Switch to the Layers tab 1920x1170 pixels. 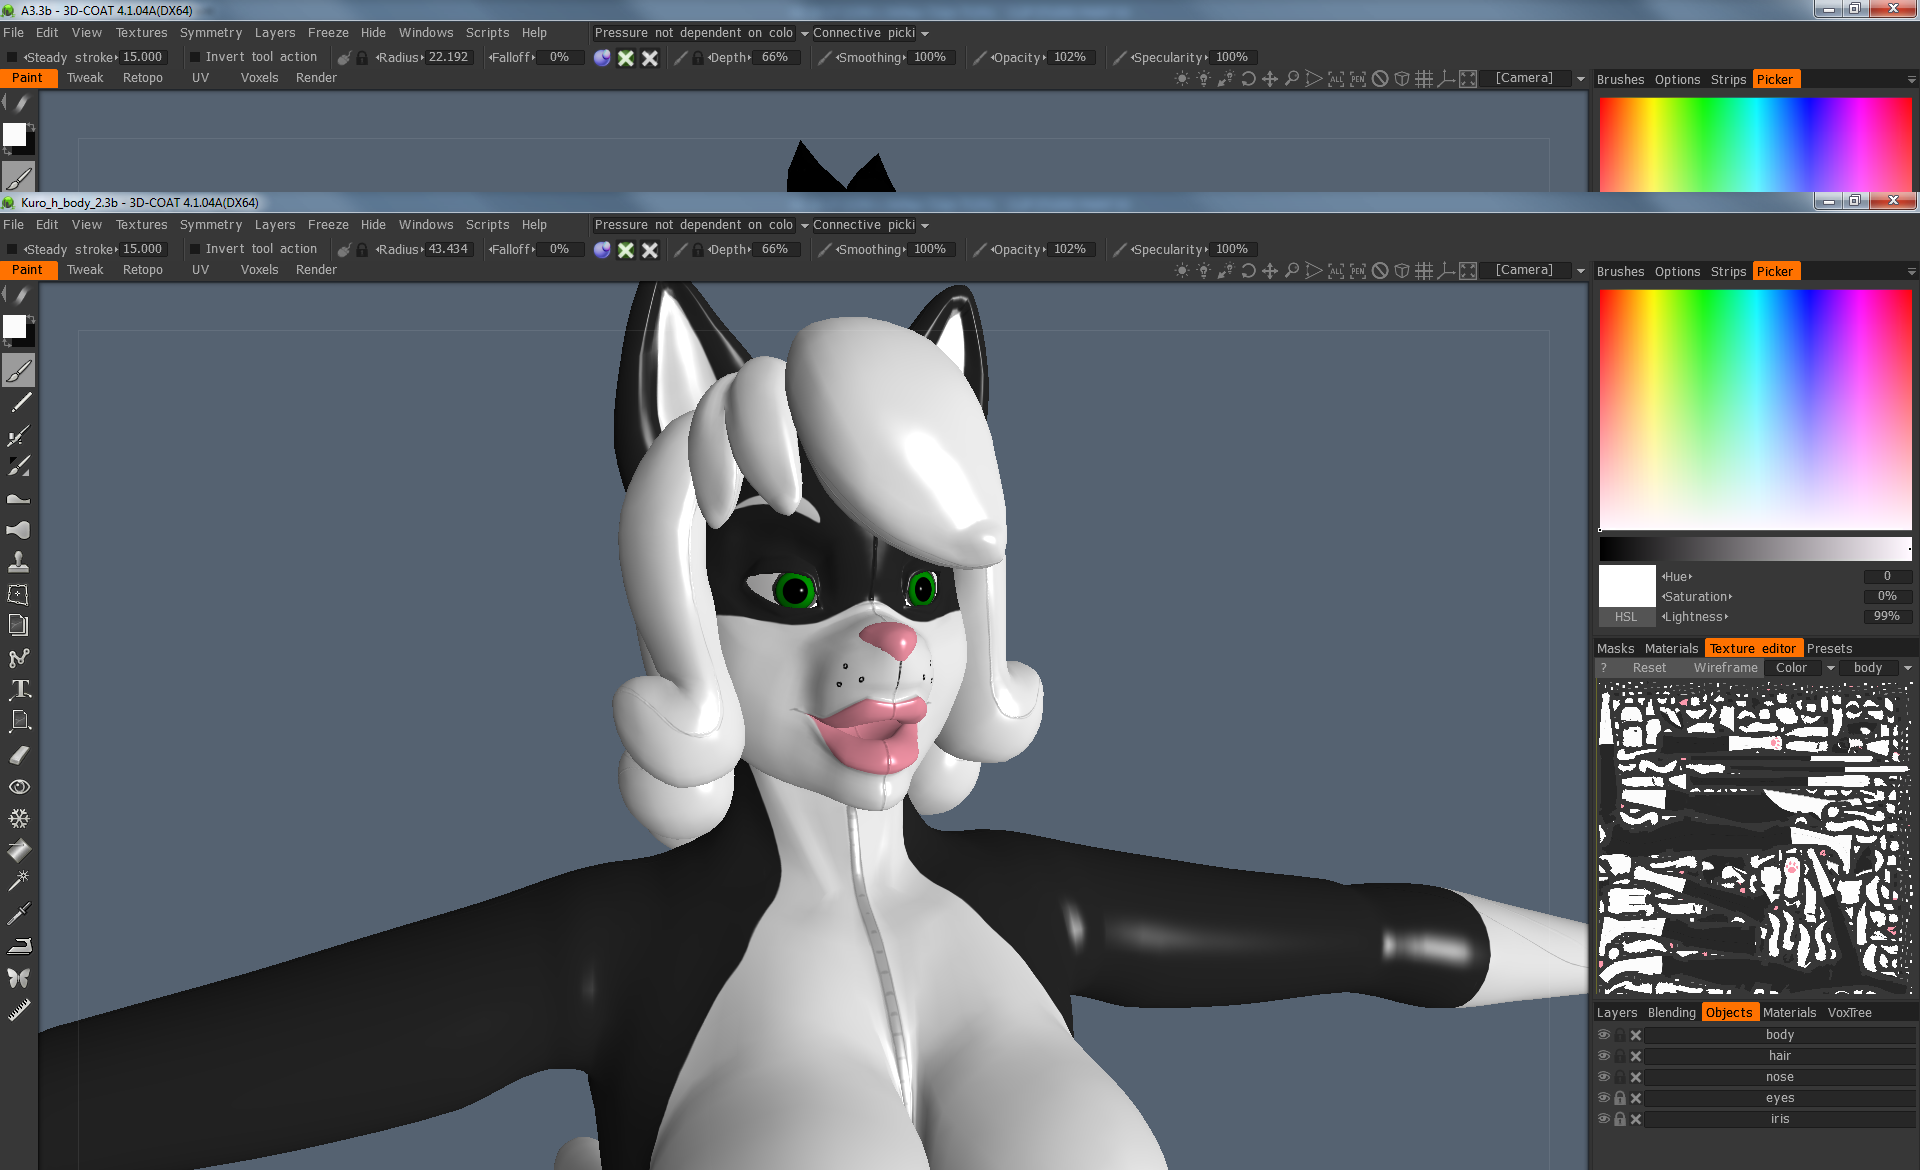pyautogui.click(x=1617, y=1013)
